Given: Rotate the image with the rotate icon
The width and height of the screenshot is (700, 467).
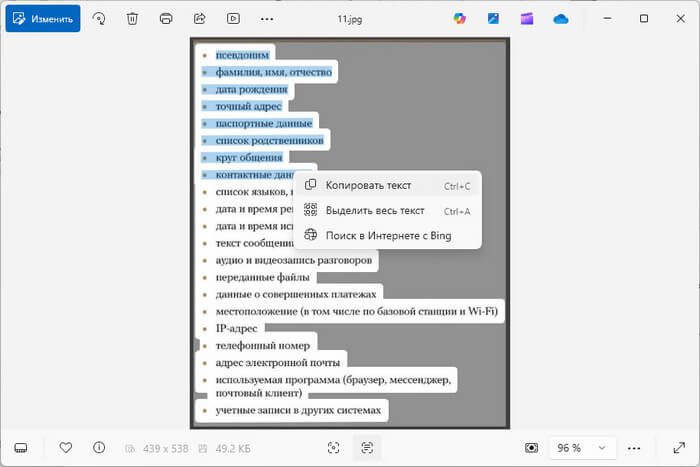Looking at the screenshot, I should (x=99, y=18).
